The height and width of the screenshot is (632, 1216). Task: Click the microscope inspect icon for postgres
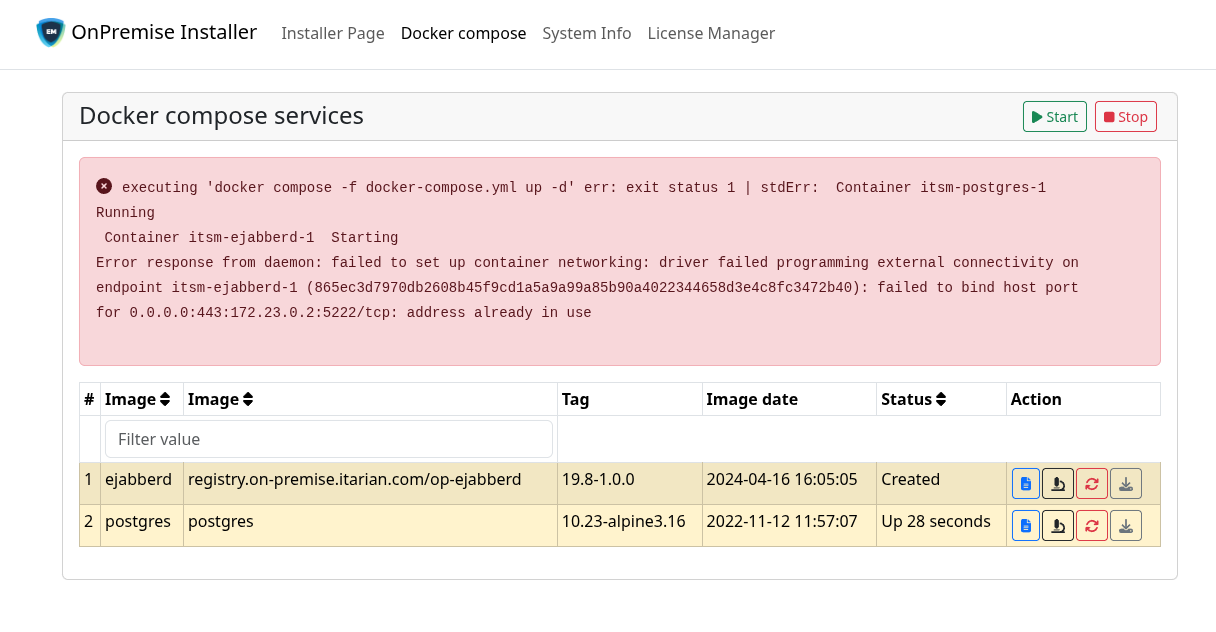pyautogui.click(x=1058, y=525)
